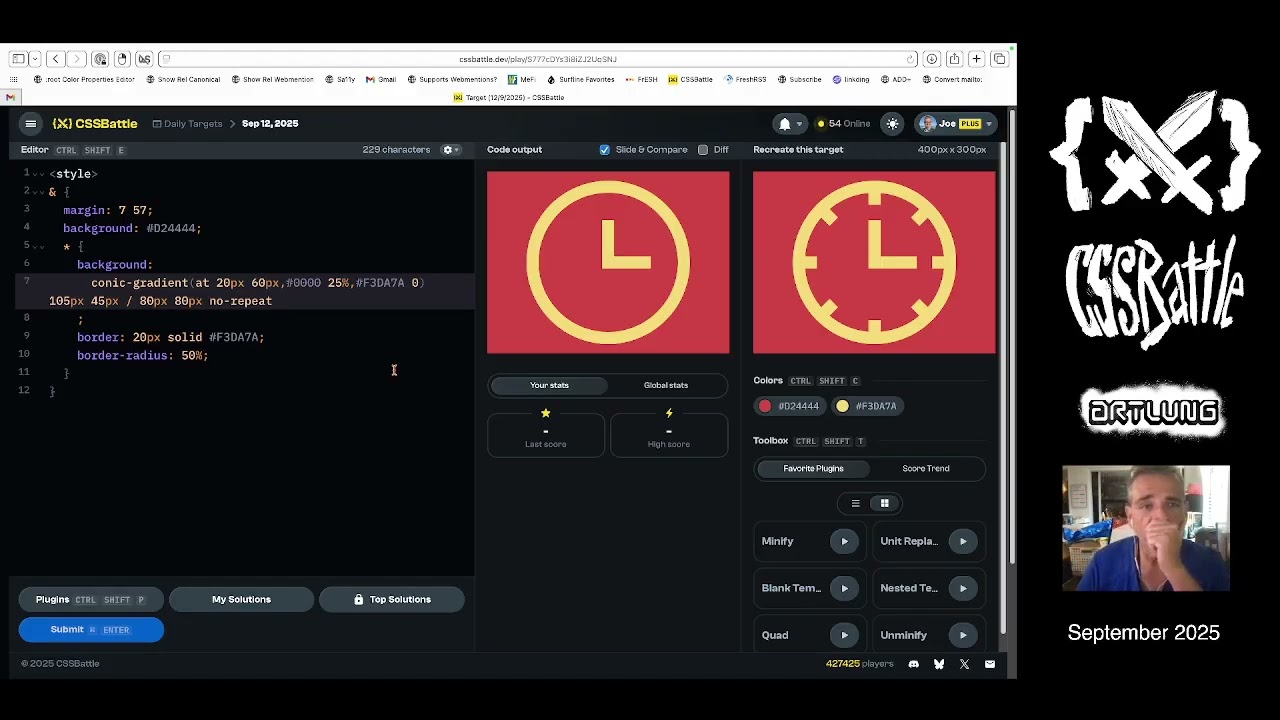Click the CSSBattle logo

point(95,124)
